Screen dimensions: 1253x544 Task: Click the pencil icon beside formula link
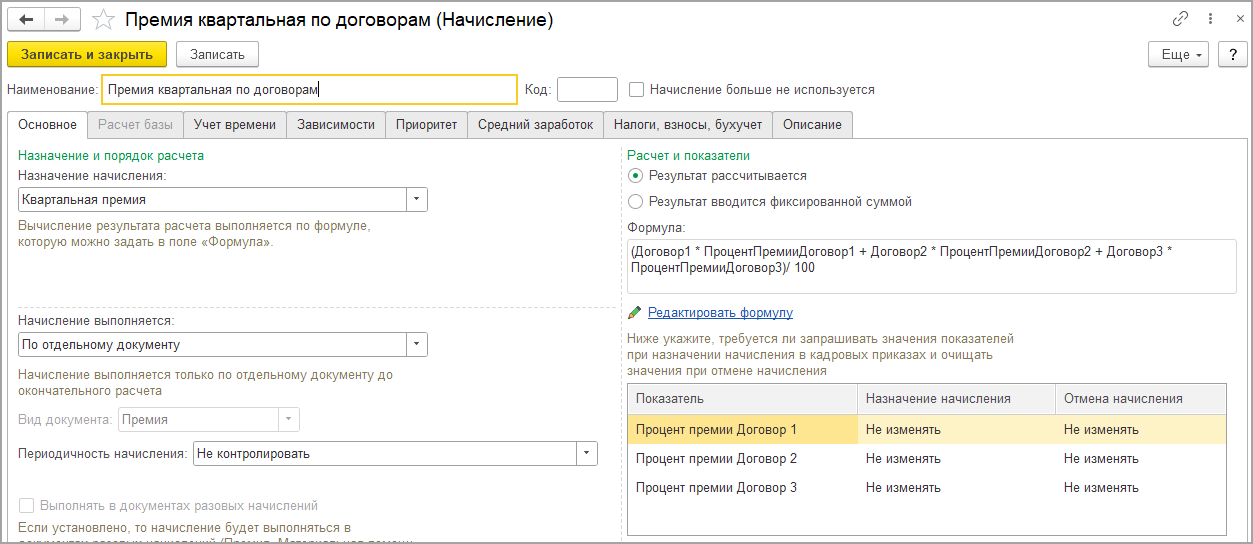click(634, 313)
